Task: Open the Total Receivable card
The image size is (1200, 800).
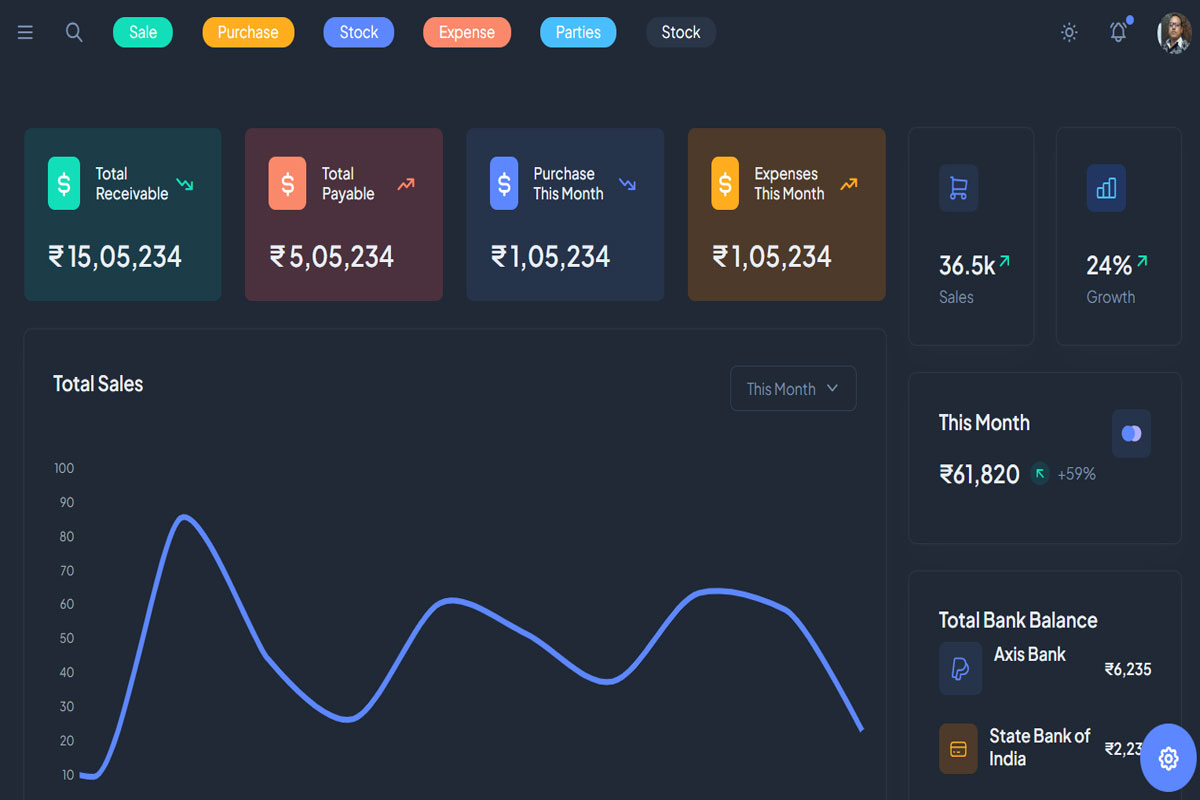Action: (x=123, y=214)
